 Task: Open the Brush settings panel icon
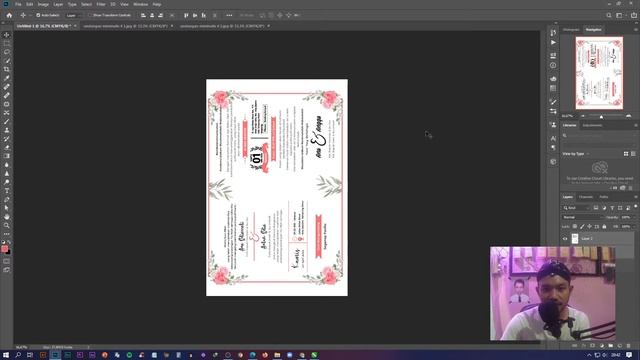pyautogui.click(x=553, y=102)
